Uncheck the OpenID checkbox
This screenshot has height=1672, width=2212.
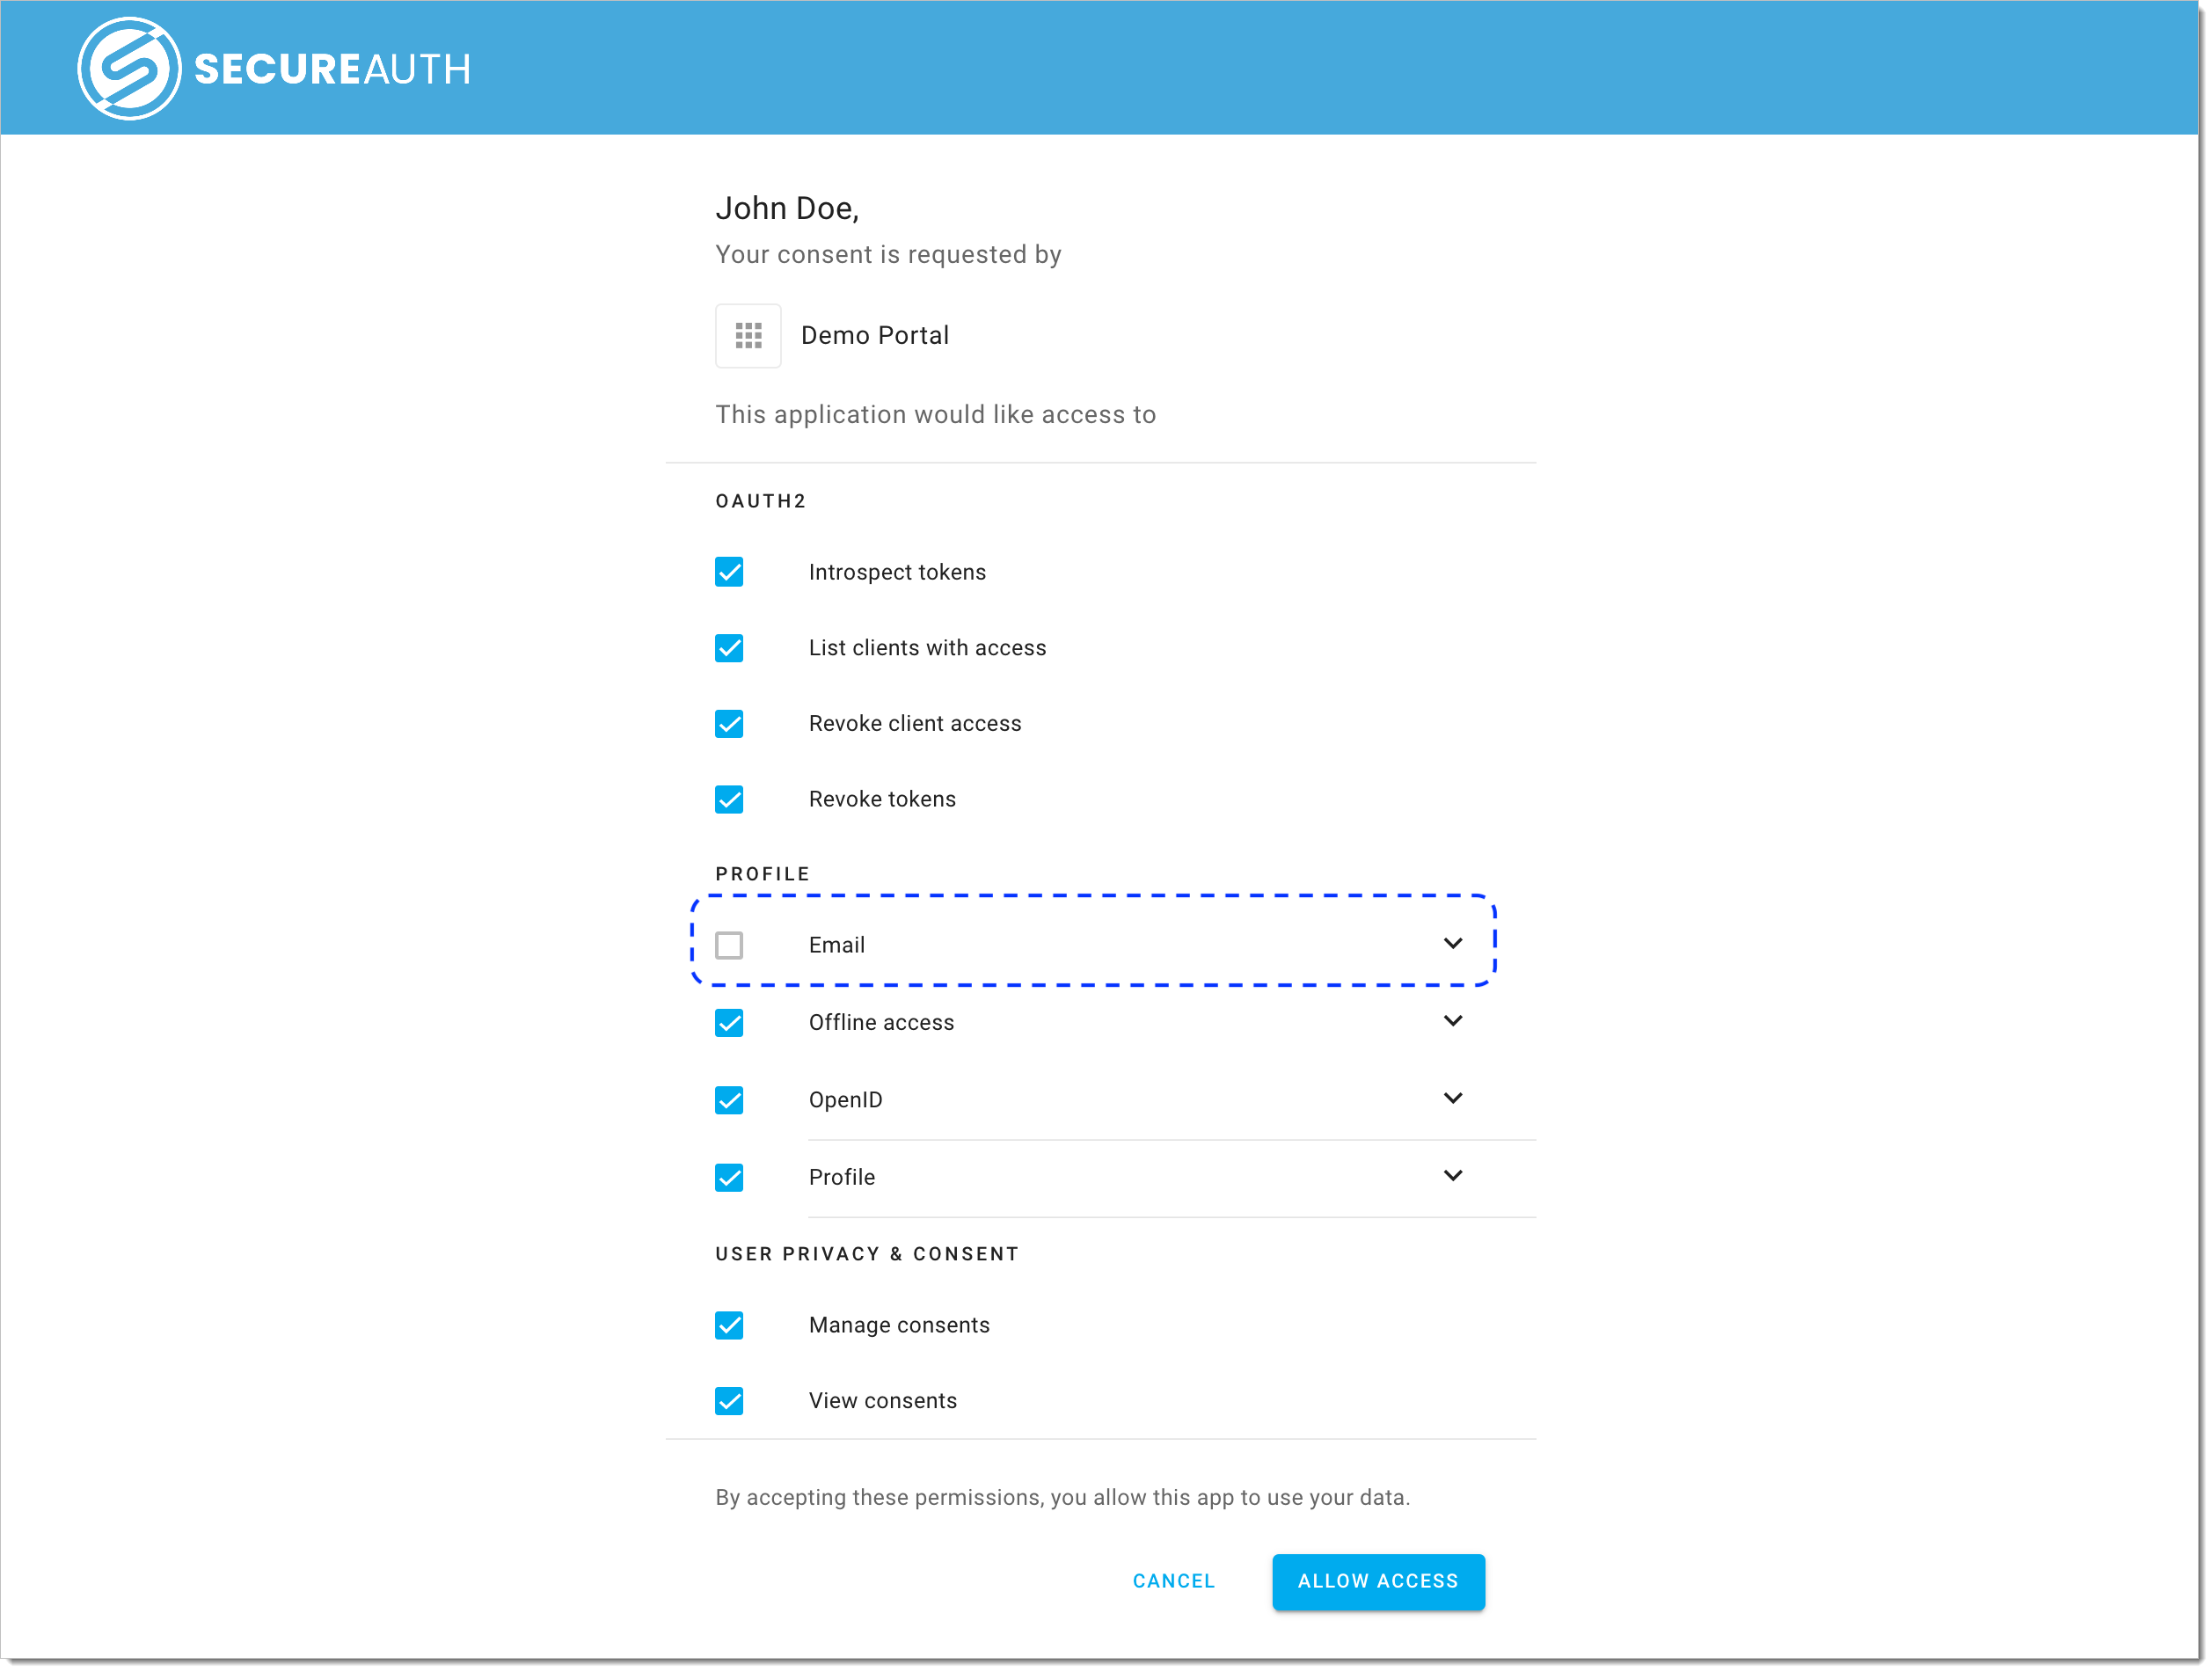tap(729, 1101)
